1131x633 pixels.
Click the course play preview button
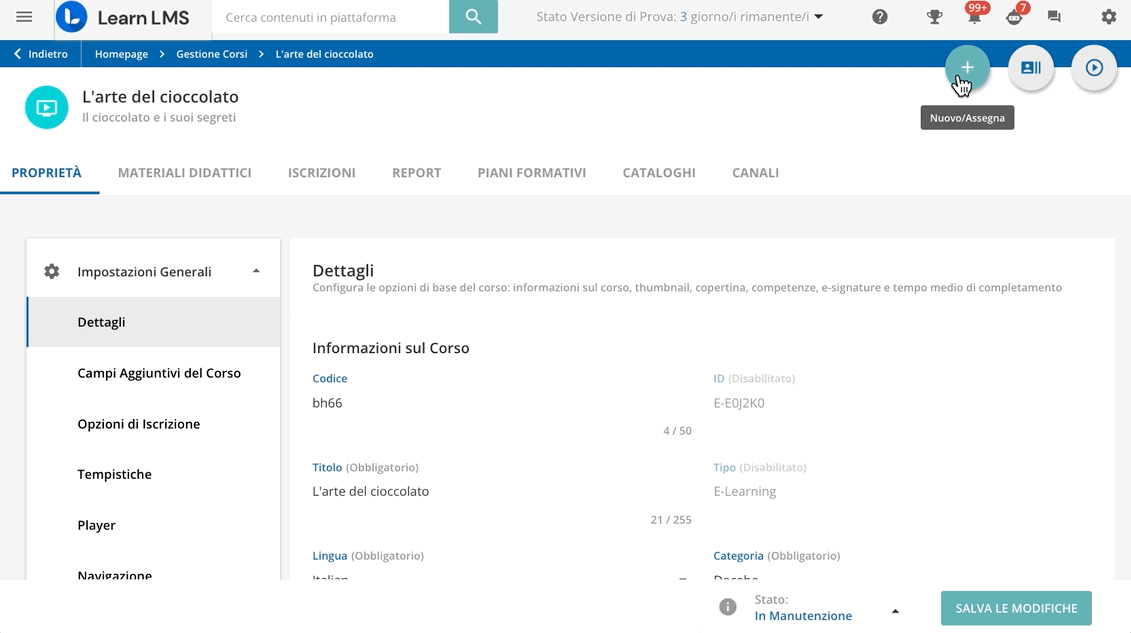pos(1094,68)
